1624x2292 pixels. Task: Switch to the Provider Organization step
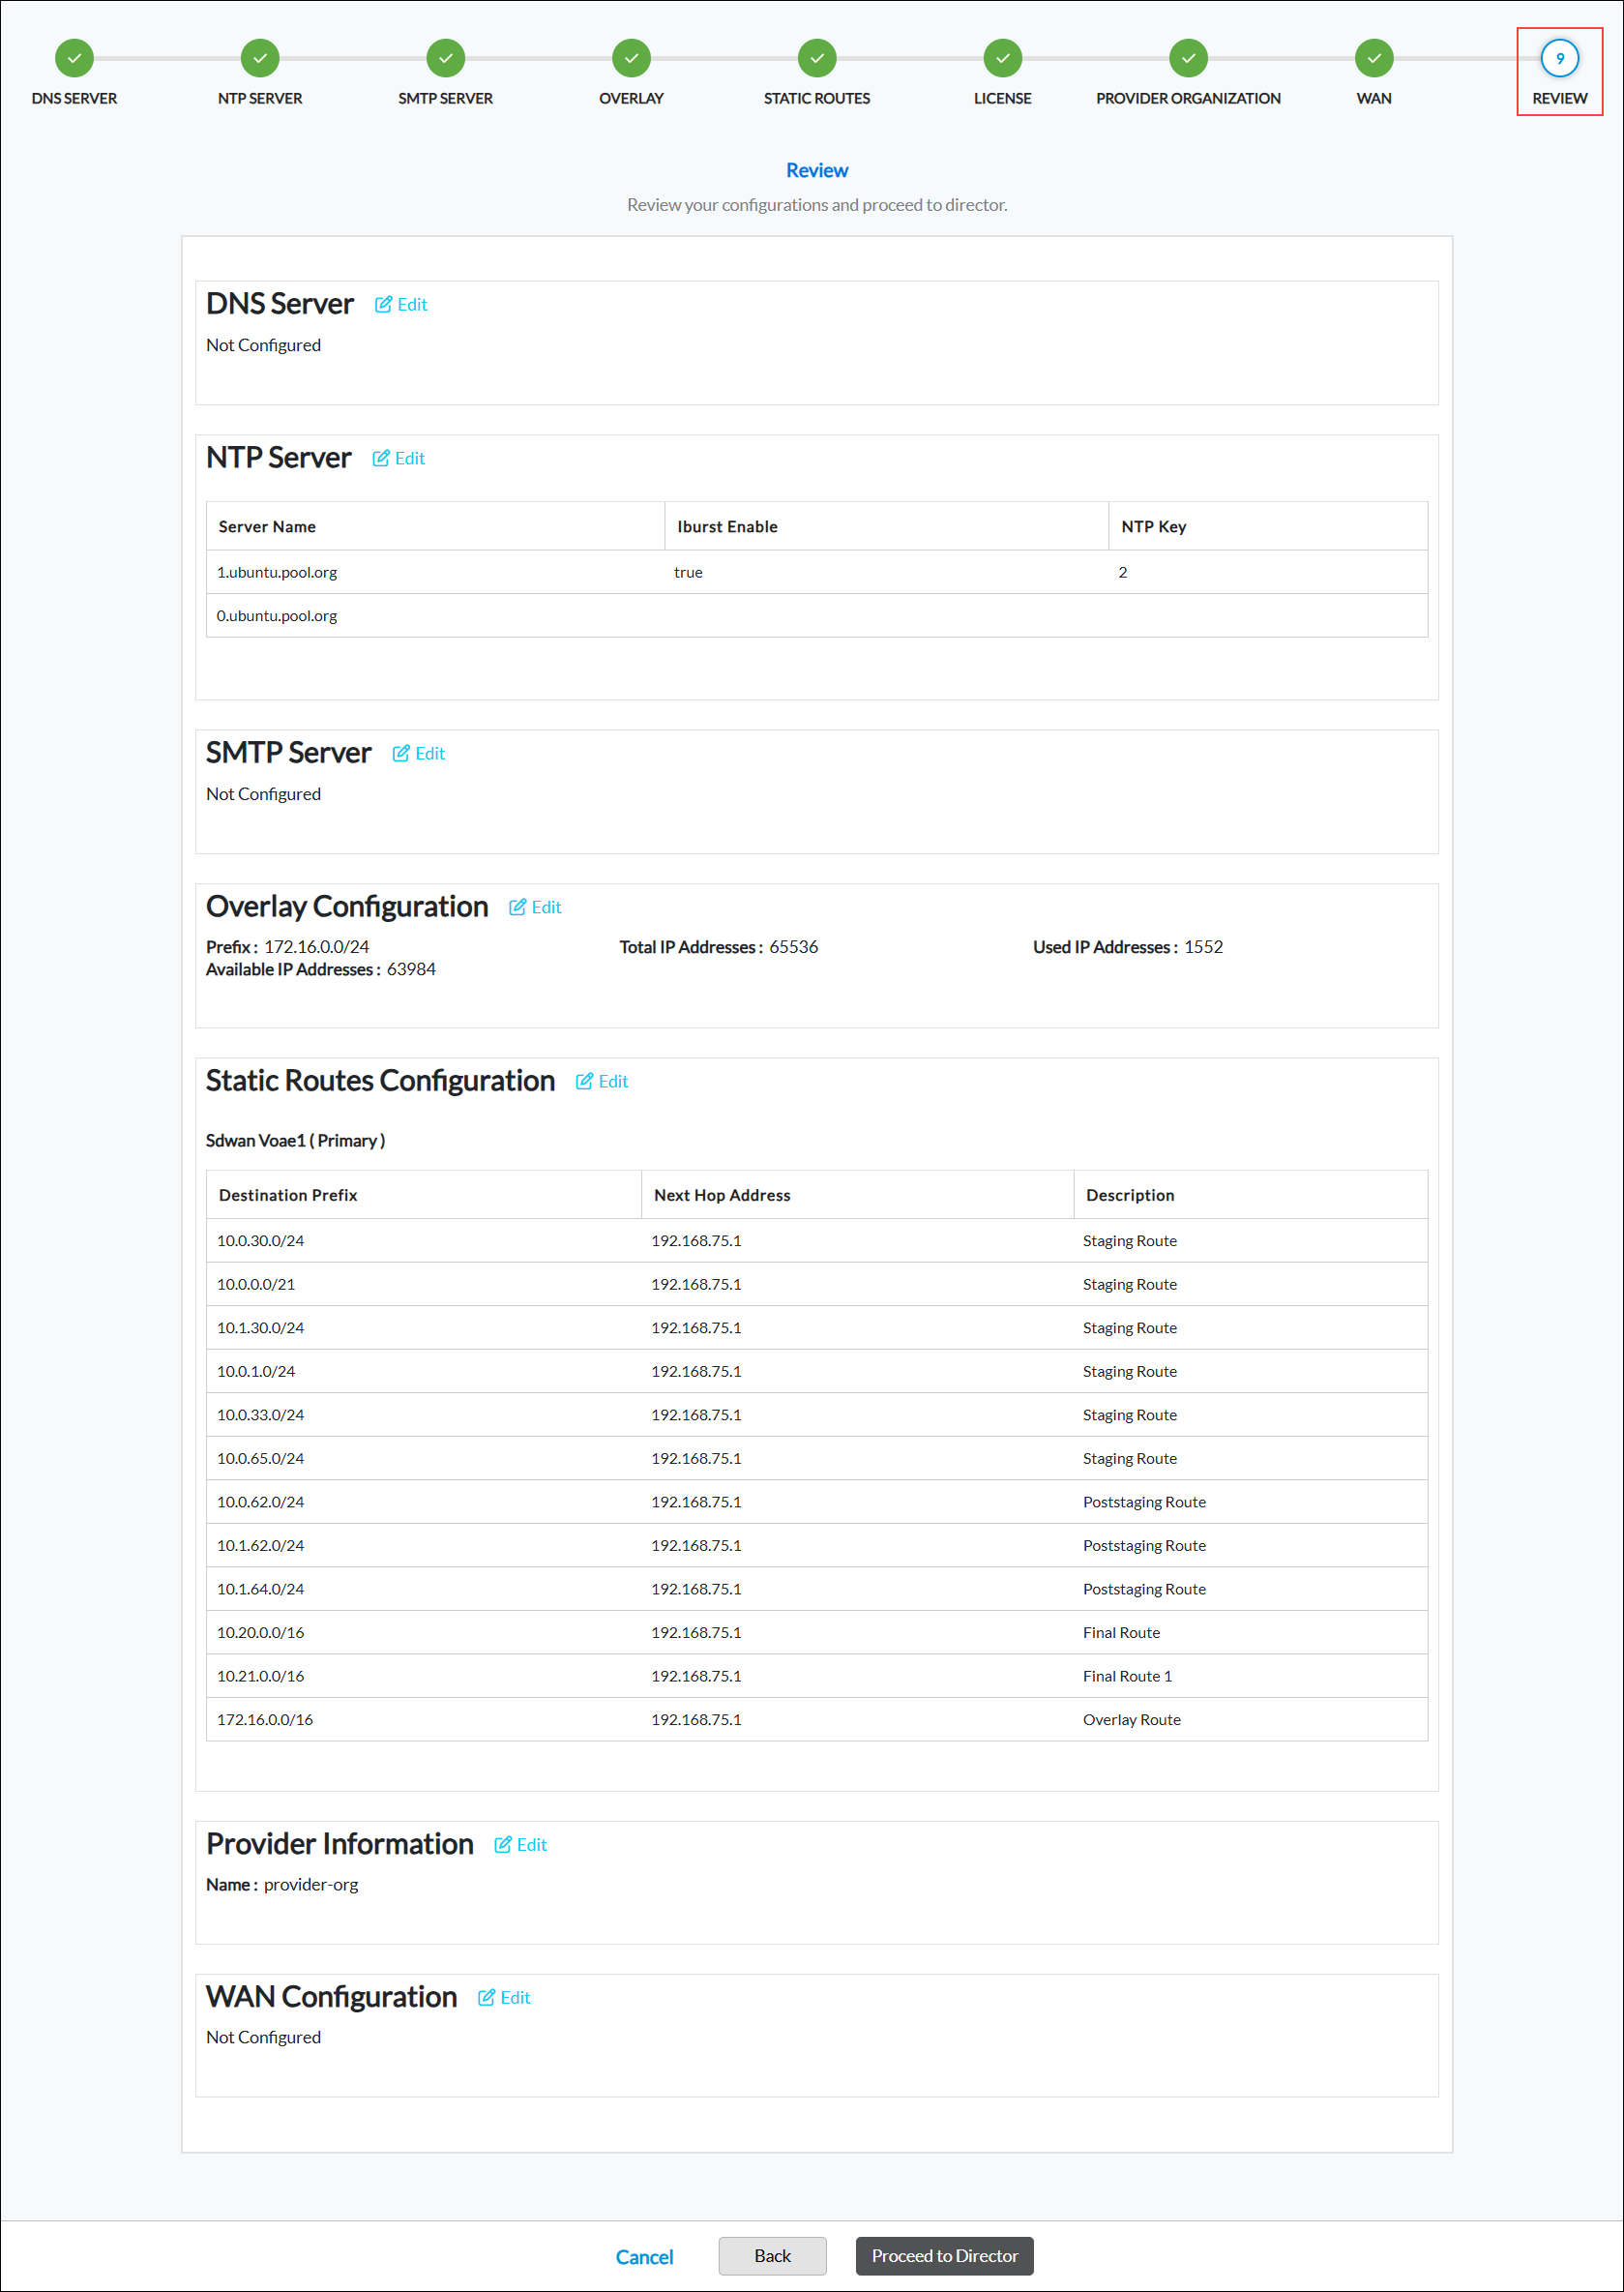(1189, 58)
